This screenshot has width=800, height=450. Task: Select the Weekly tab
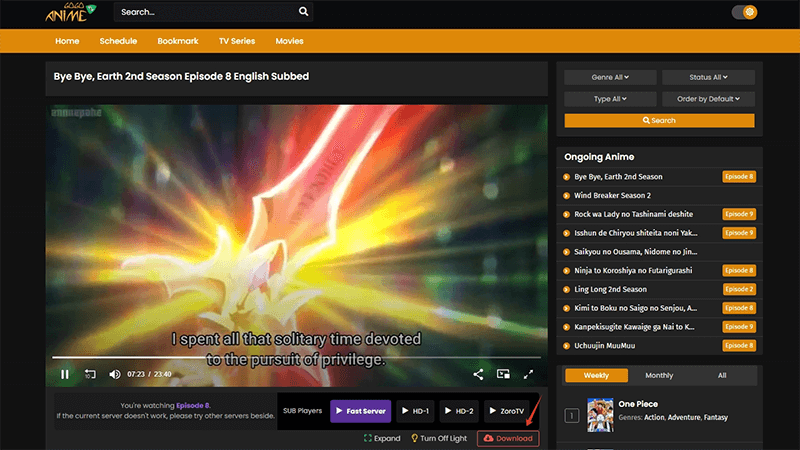[596, 376]
